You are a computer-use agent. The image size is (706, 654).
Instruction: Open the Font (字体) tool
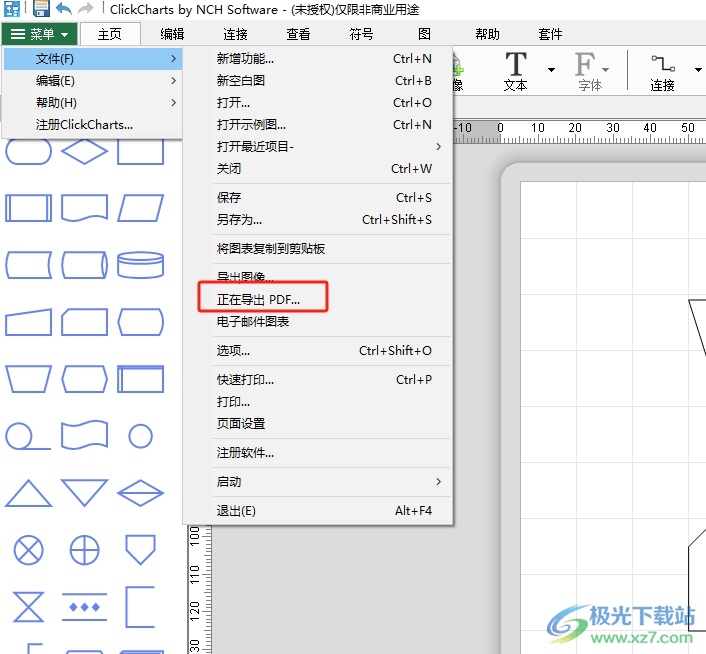589,71
